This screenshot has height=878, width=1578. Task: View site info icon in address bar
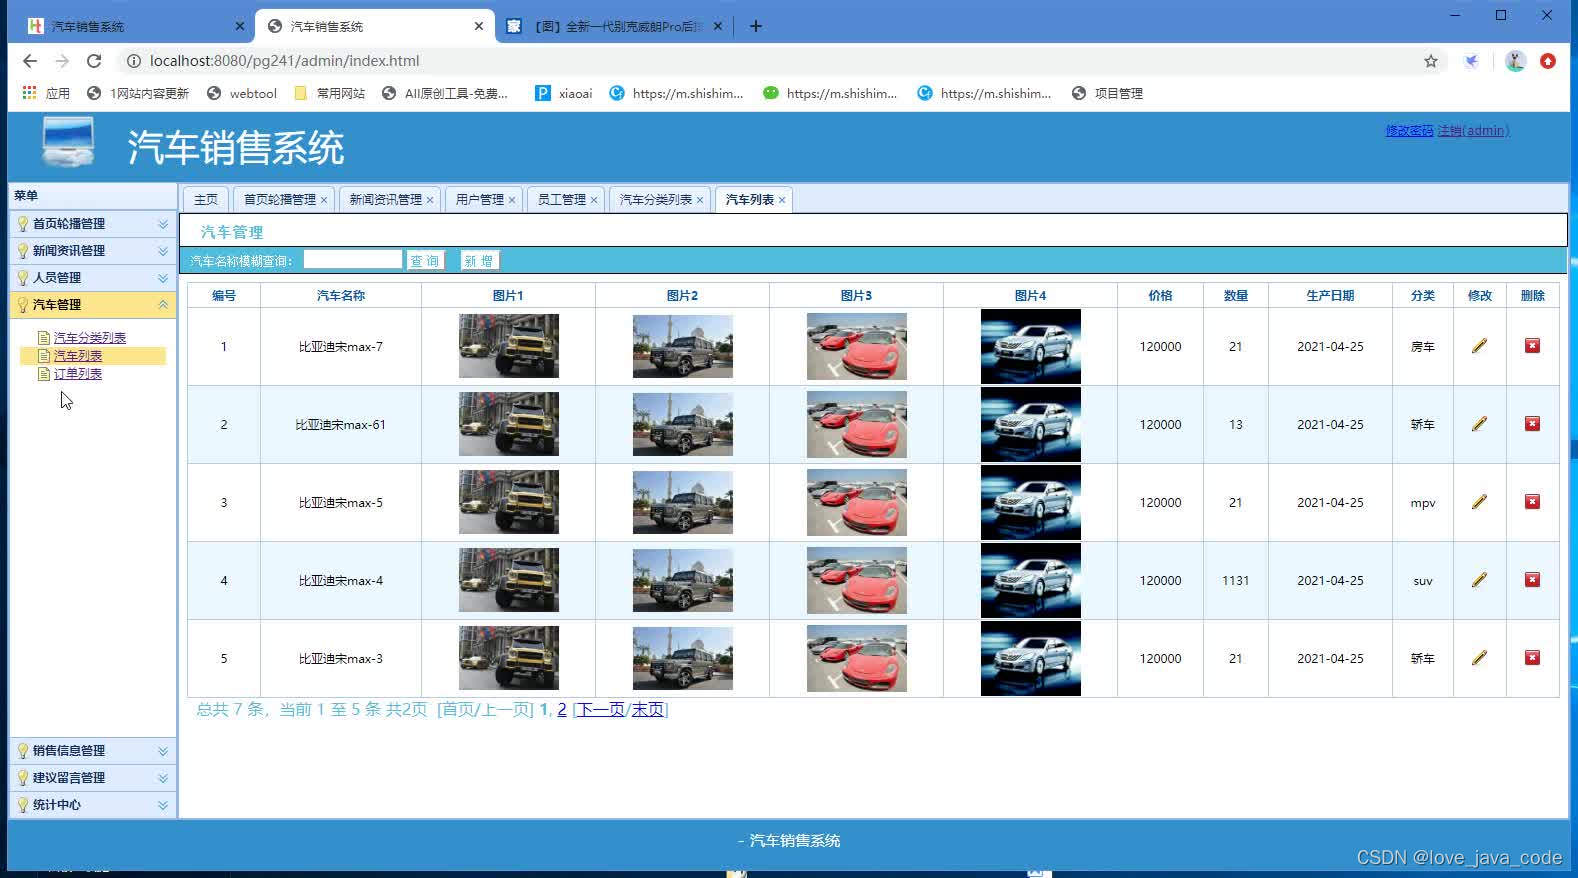133,61
